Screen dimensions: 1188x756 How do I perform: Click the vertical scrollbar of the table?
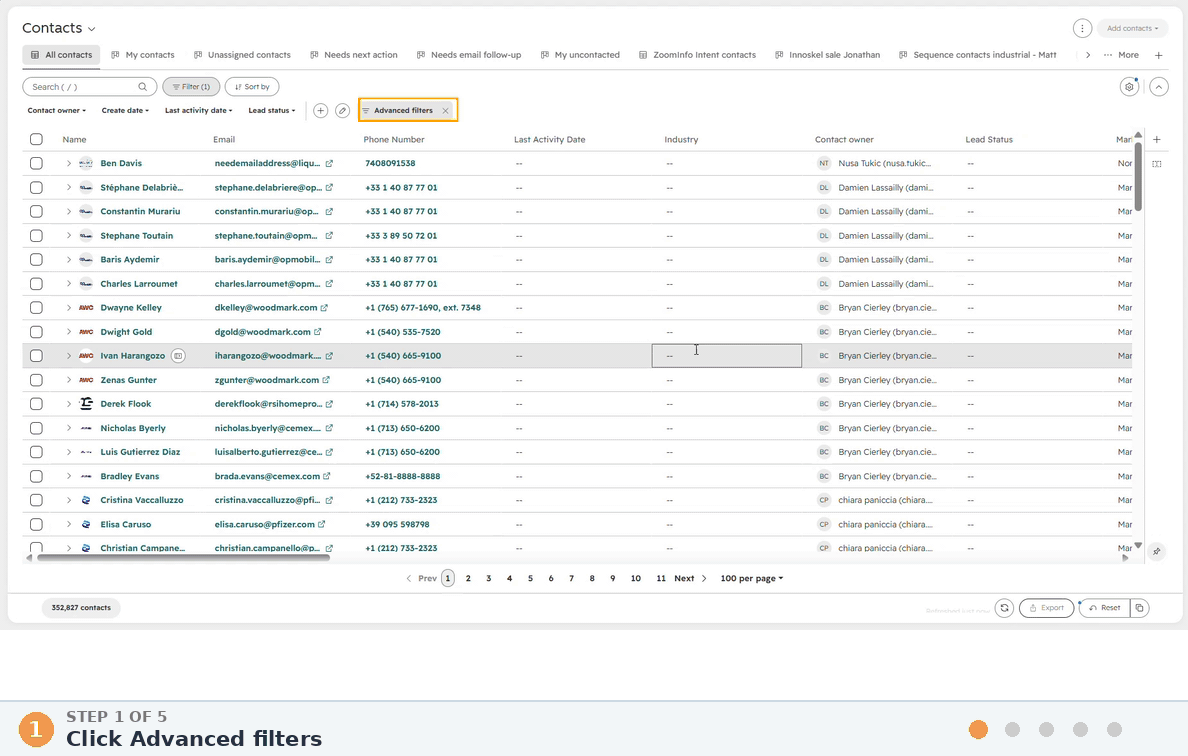coord(1138,176)
